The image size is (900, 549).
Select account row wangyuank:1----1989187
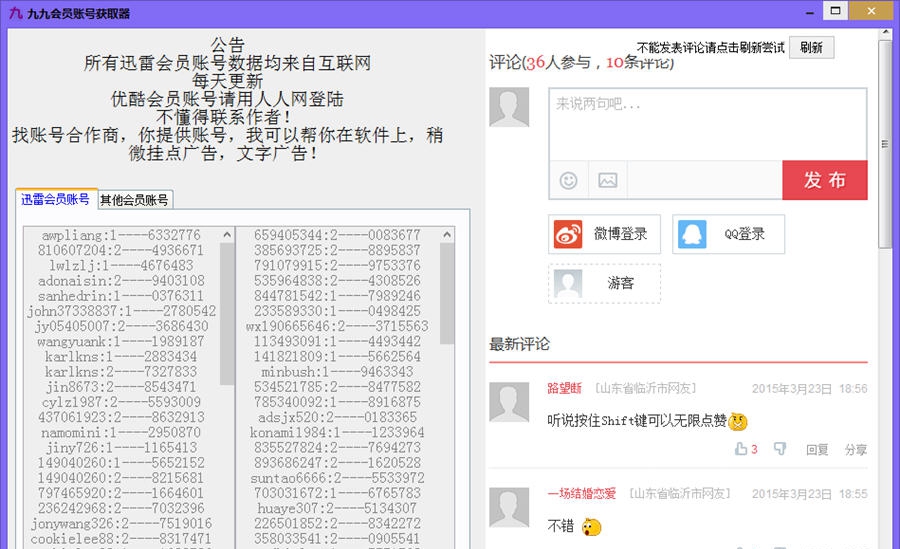click(x=121, y=341)
